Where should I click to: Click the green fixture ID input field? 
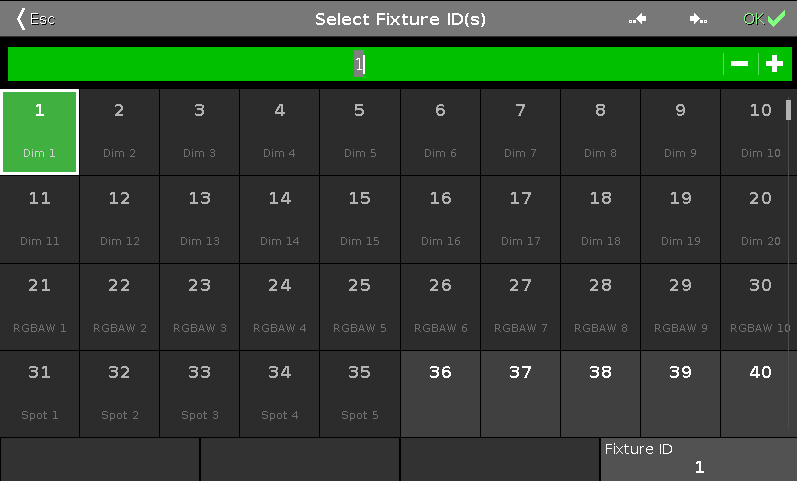(360, 64)
